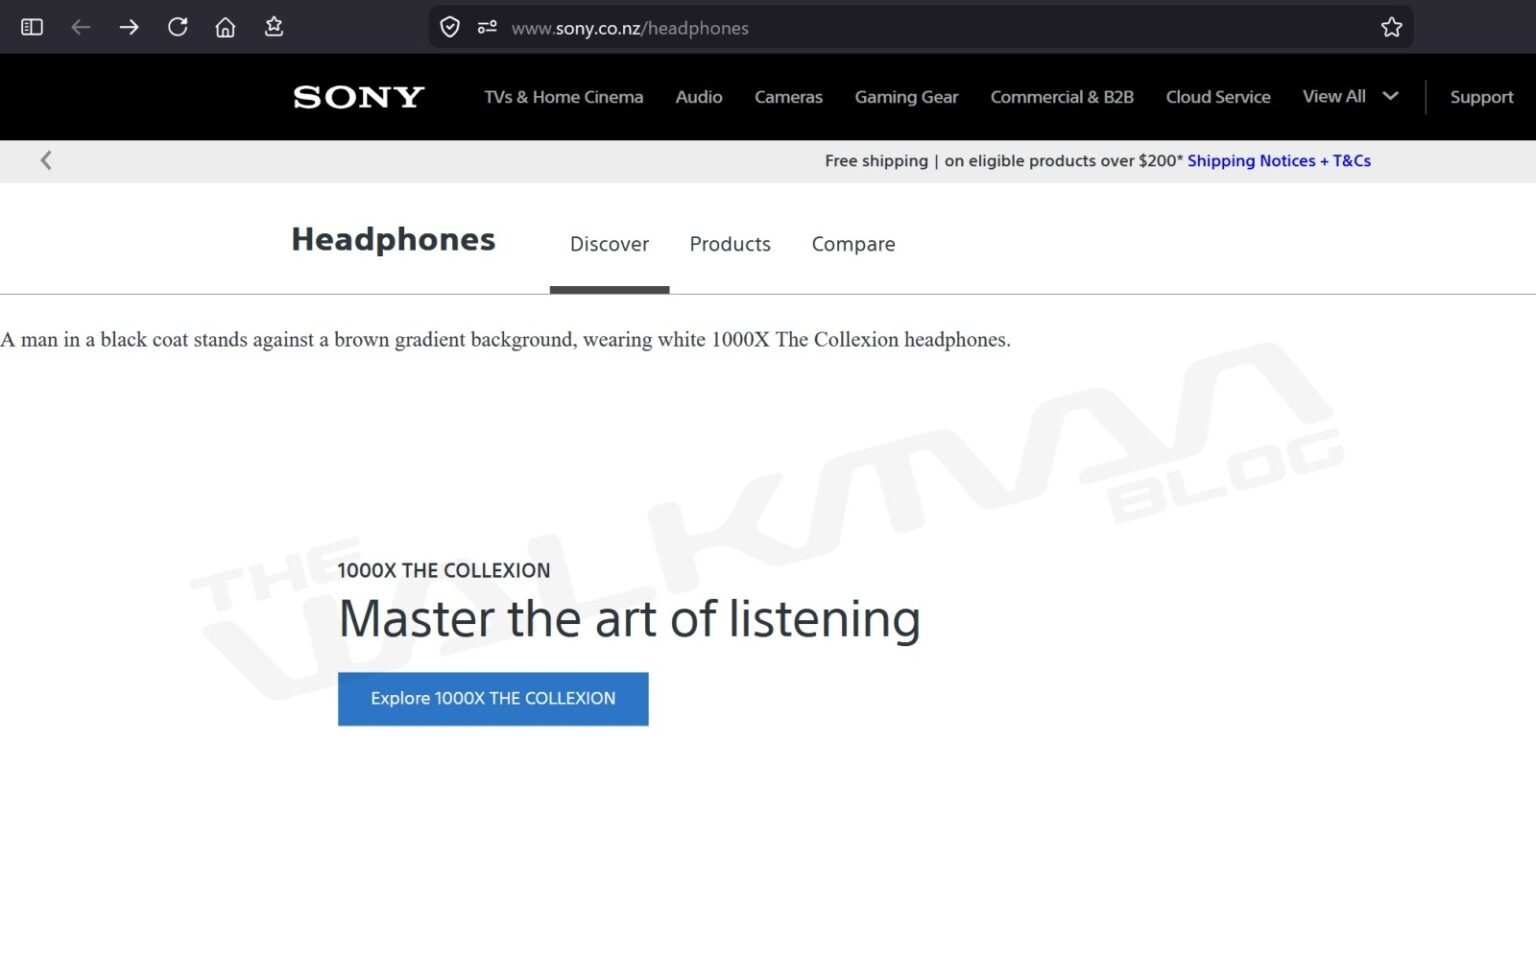Reload the page with refresh icon
1536x960 pixels.
[x=177, y=27]
